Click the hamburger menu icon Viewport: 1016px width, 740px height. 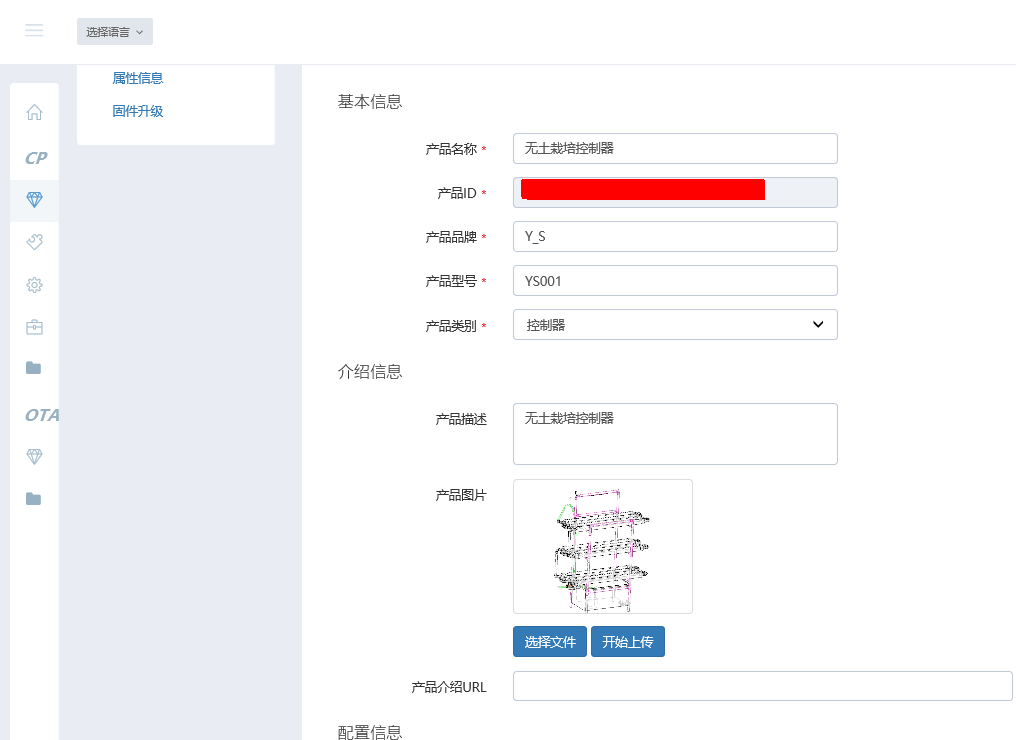[x=34, y=31]
